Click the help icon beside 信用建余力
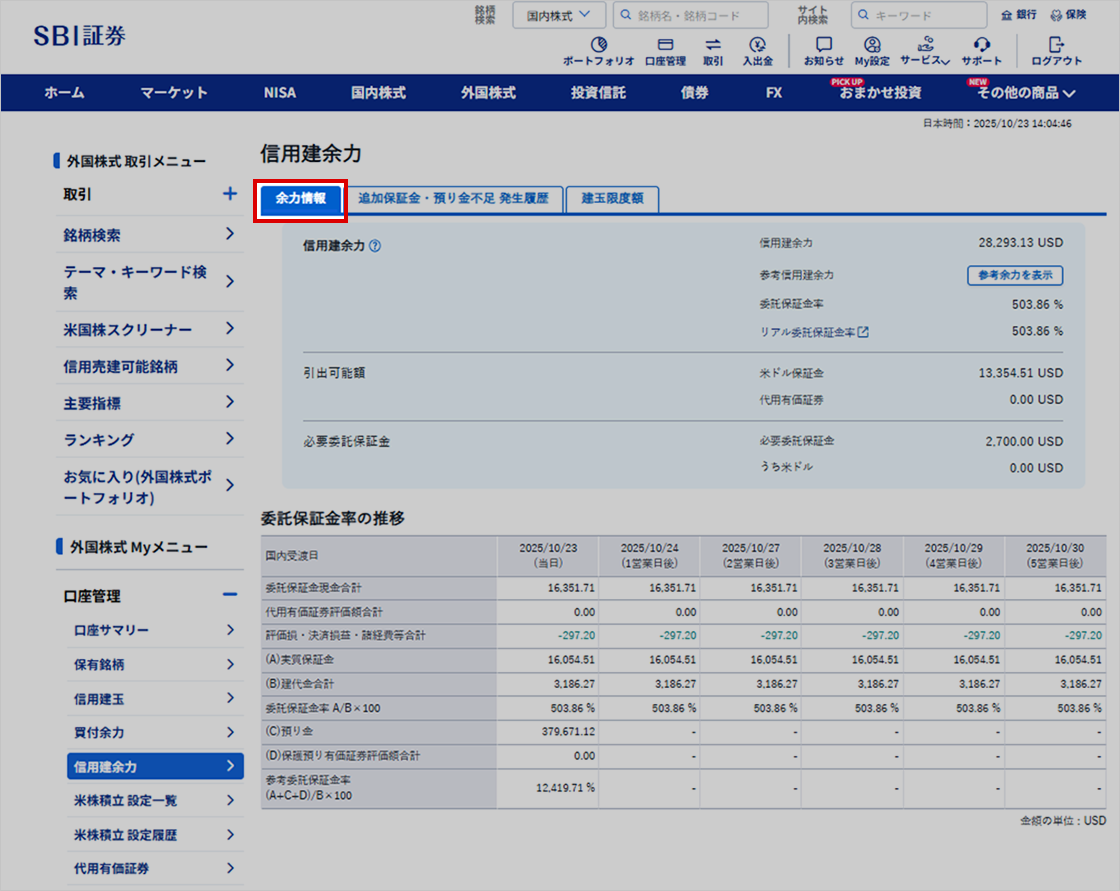The image size is (1120, 891). (x=375, y=246)
